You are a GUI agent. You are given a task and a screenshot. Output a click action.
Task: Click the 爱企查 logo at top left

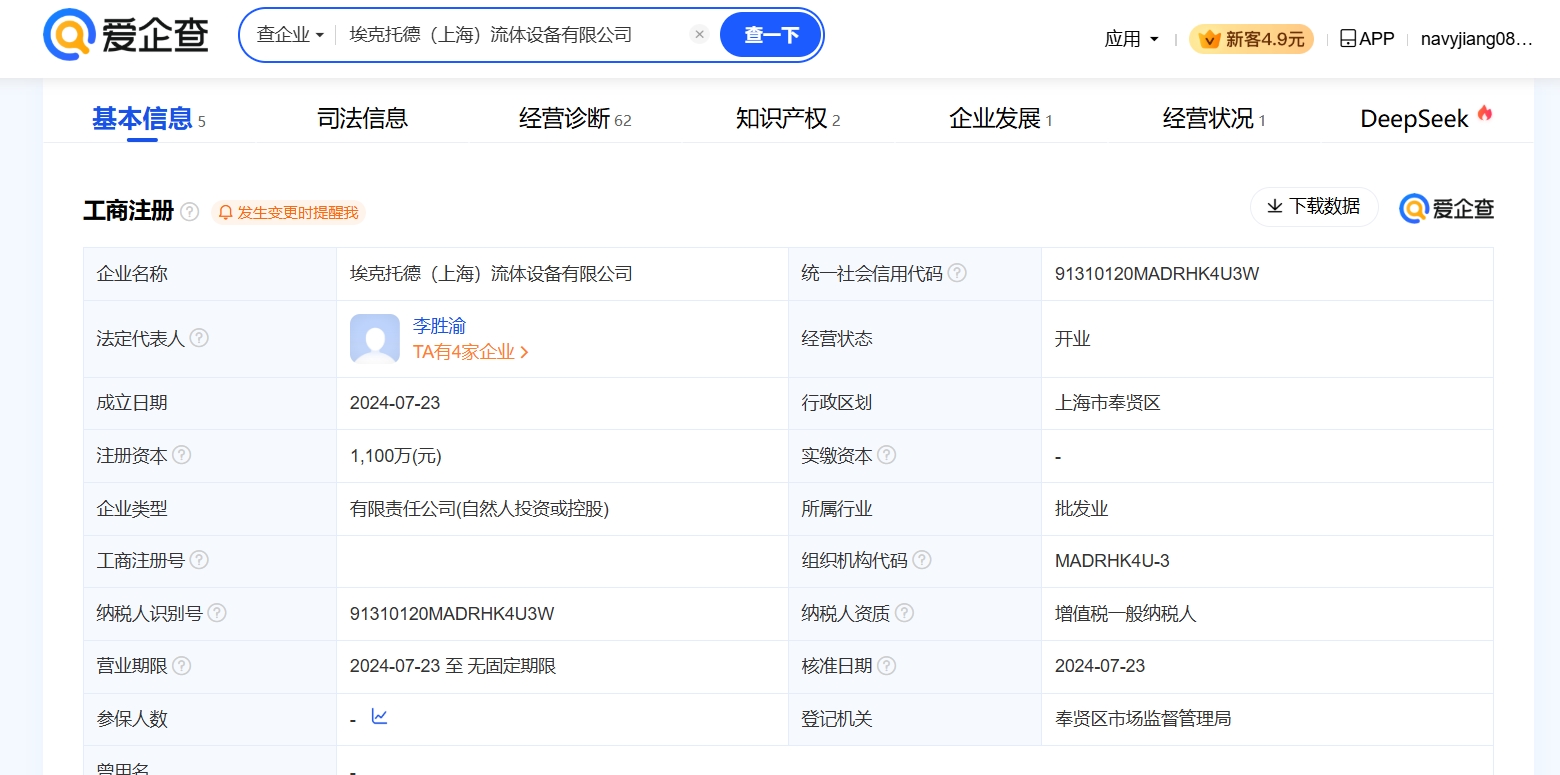point(126,36)
